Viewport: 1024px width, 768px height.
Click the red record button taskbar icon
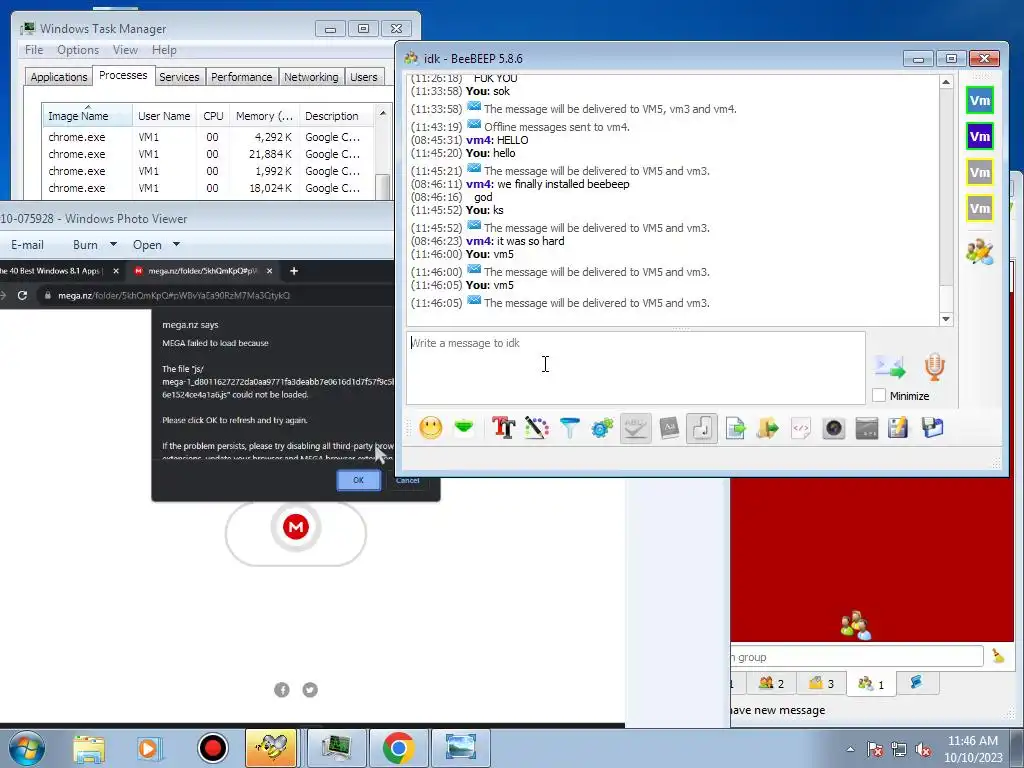(212, 748)
